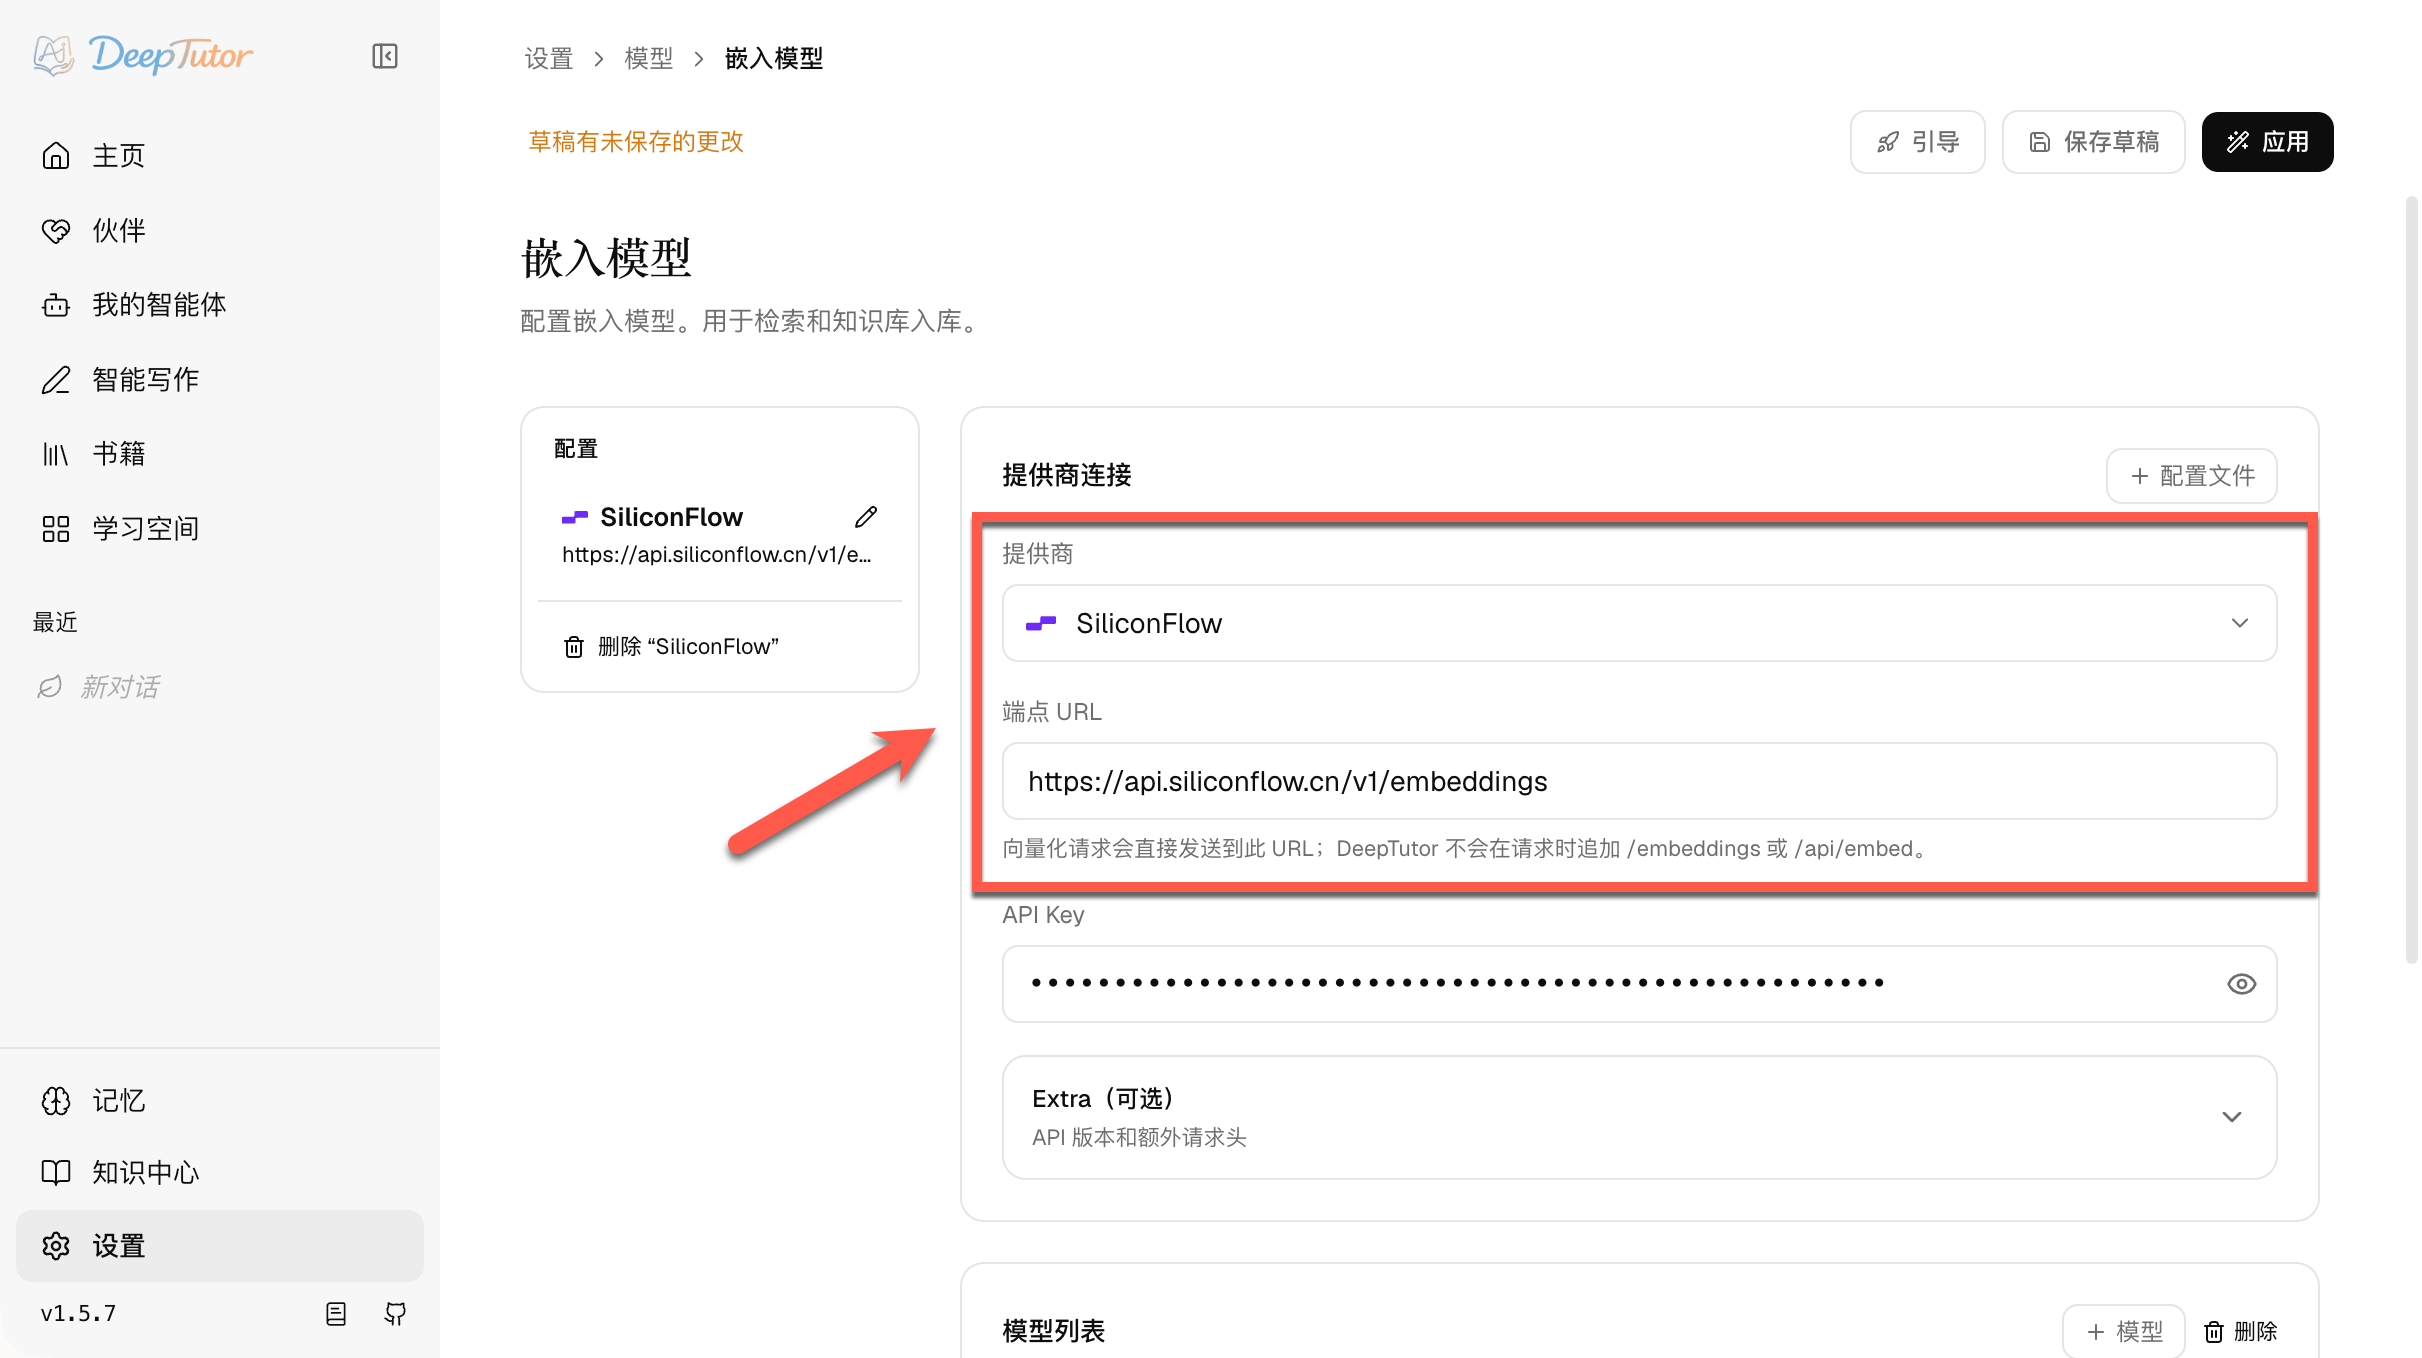Image resolution: width=2422 pixels, height=1358 pixels.
Task: Apply changes with 应用 button
Action: (2267, 142)
